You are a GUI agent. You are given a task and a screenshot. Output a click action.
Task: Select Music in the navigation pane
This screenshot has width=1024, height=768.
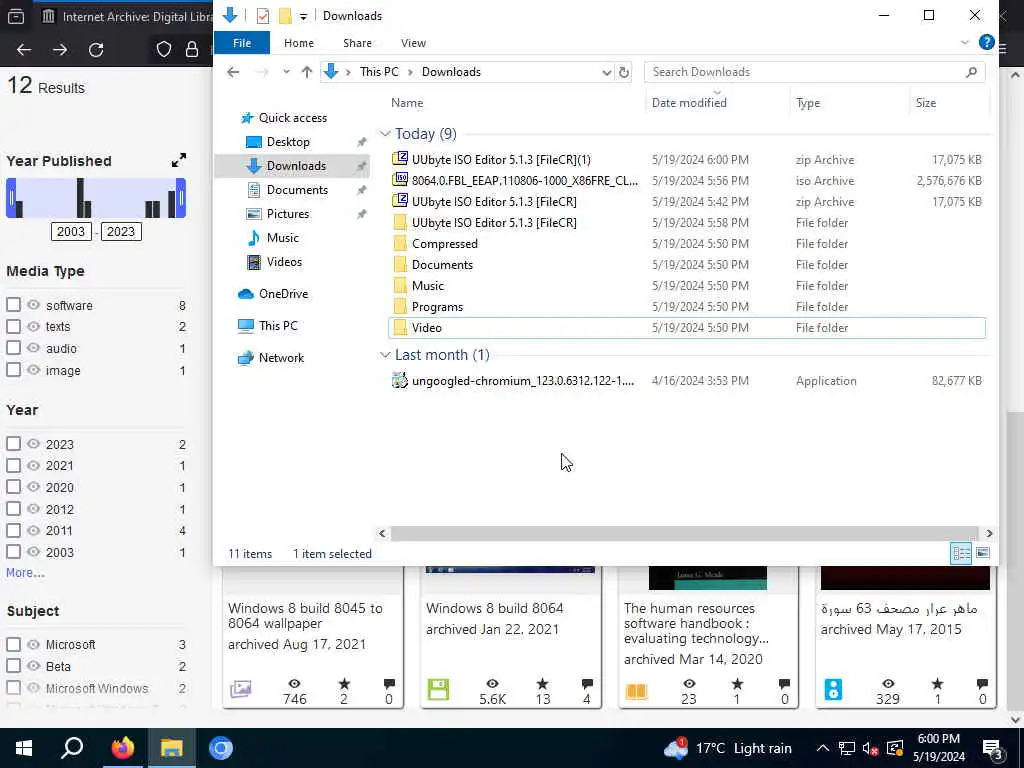pyautogui.click(x=282, y=238)
